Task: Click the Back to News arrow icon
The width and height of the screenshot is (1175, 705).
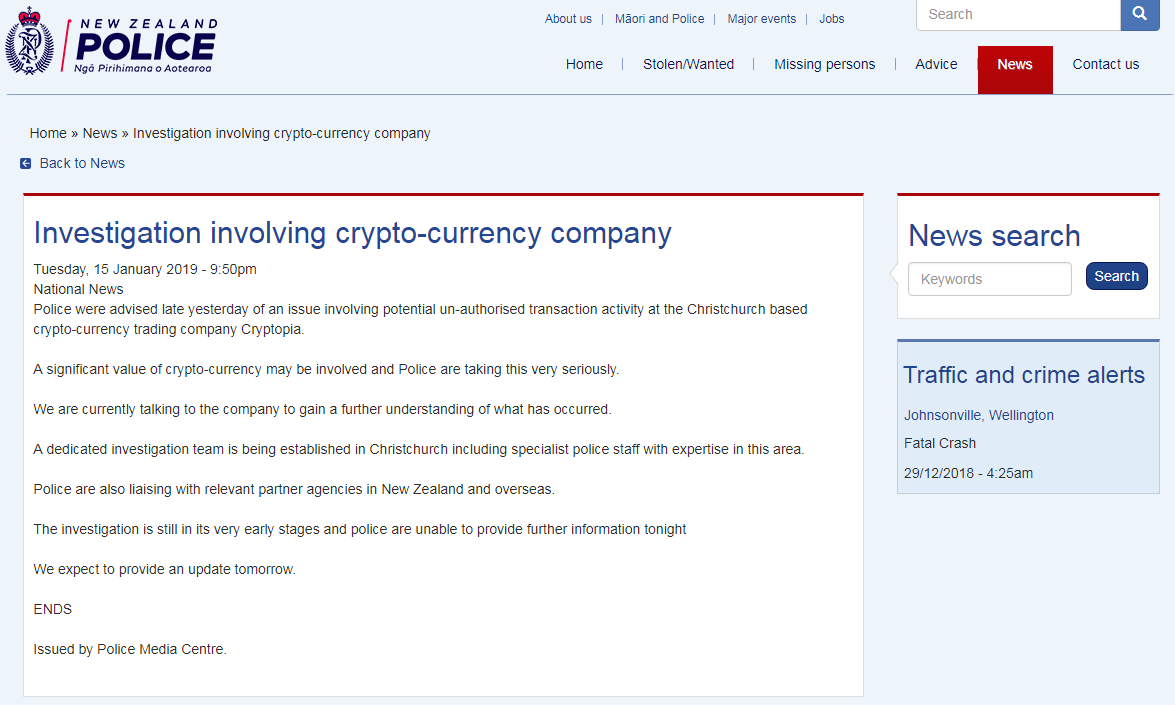Action: tap(25, 163)
